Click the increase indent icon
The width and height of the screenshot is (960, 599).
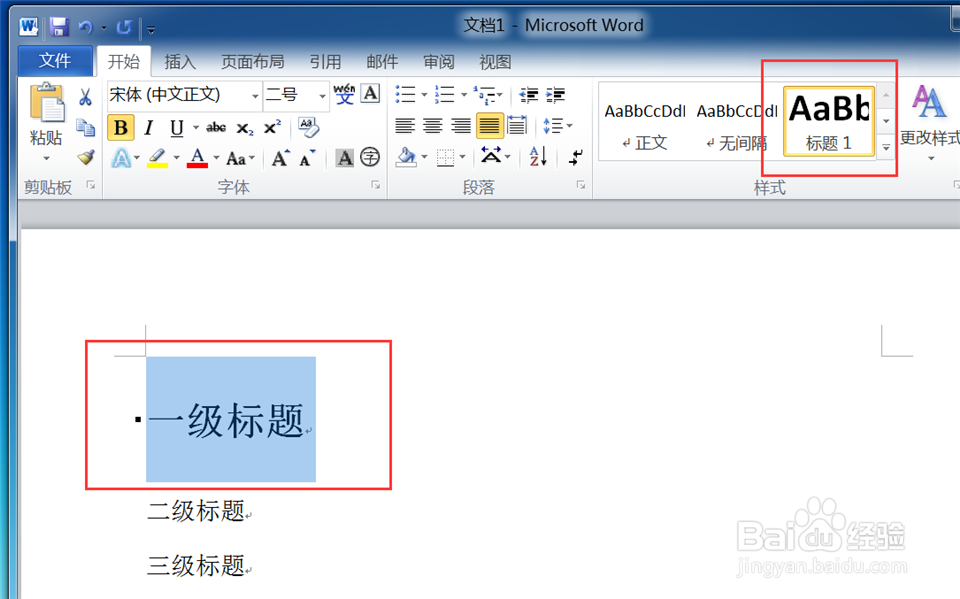click(556, 95)
